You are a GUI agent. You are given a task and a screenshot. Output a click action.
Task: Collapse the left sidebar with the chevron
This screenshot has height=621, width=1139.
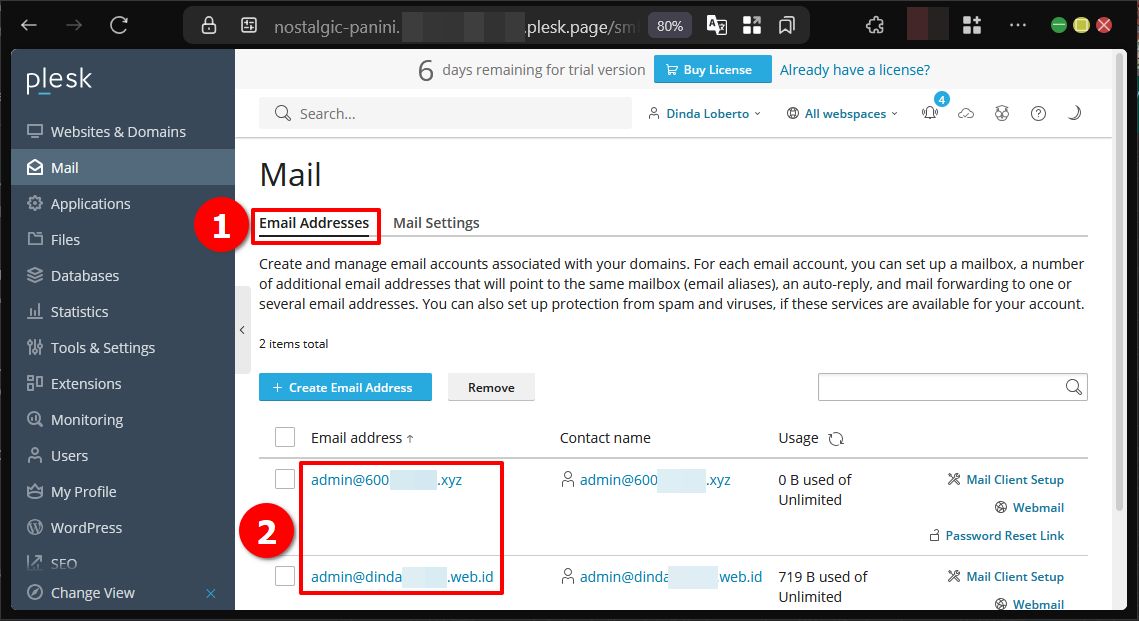point(242,329)
